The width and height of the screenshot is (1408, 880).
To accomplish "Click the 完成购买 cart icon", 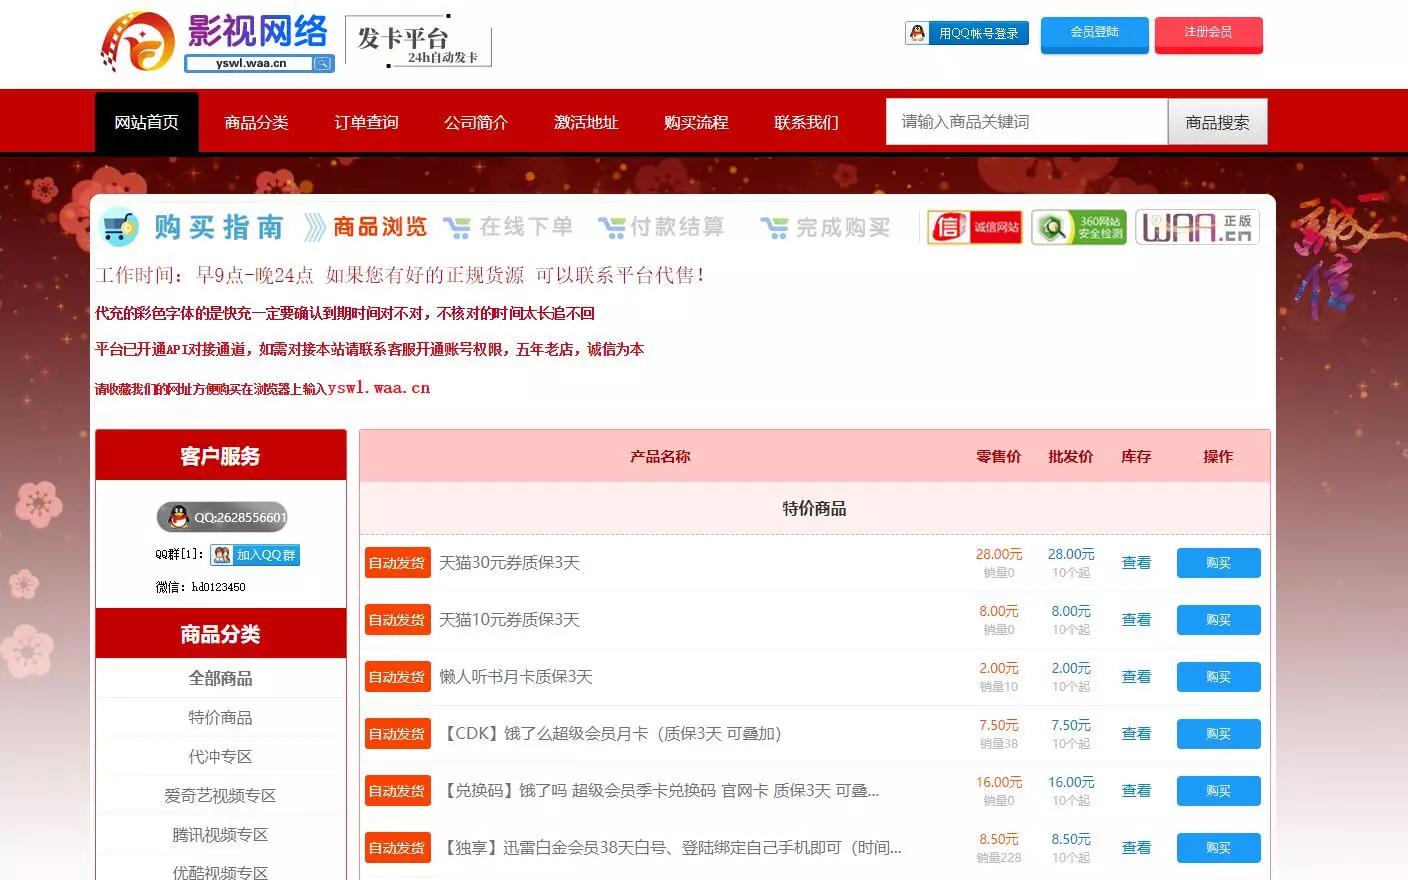I will click(x=773, y=227).
